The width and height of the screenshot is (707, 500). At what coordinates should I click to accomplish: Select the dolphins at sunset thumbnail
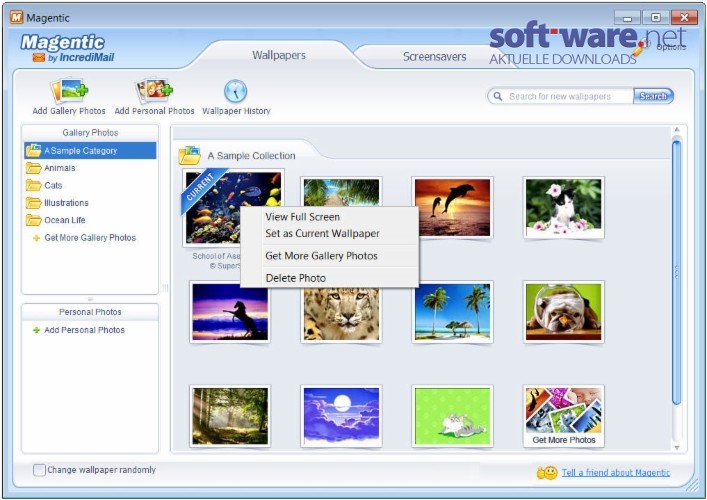tap(452, 207)
